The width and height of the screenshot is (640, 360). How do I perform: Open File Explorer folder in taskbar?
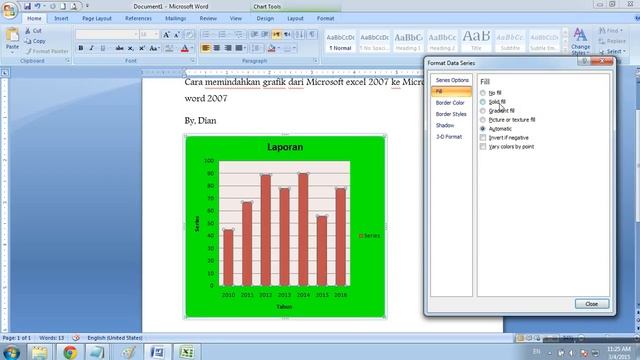point(40,352)
